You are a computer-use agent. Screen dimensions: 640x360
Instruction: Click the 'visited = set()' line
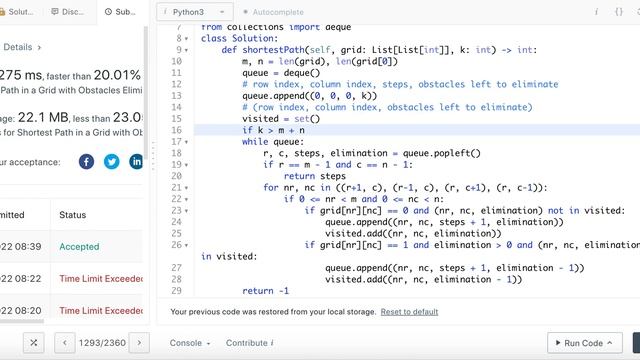click(281, 119)
